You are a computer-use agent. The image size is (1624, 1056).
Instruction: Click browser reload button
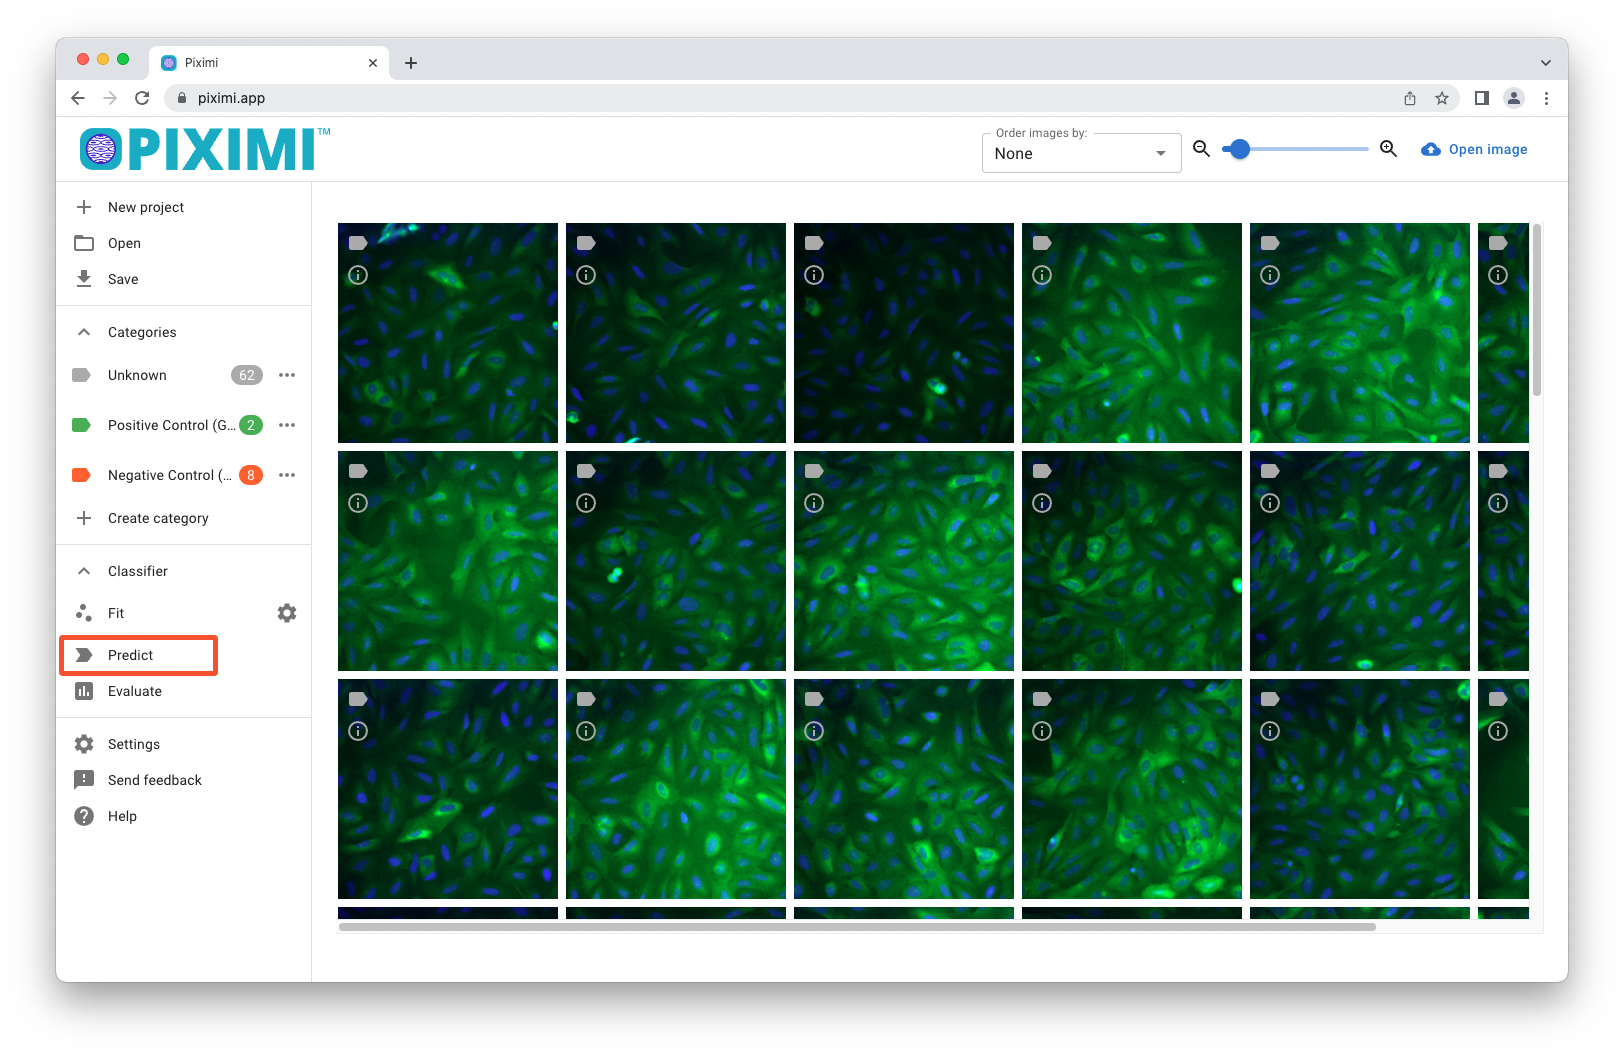142,98
